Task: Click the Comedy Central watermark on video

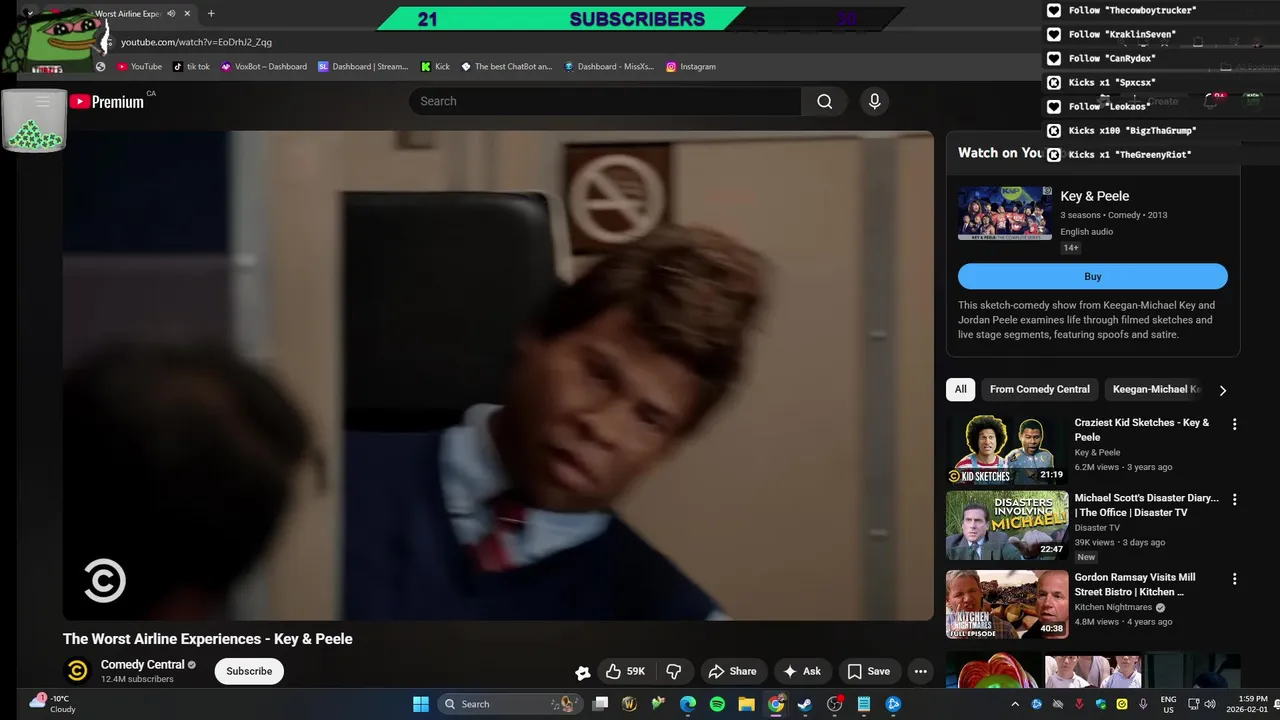Action: point(104,580)
